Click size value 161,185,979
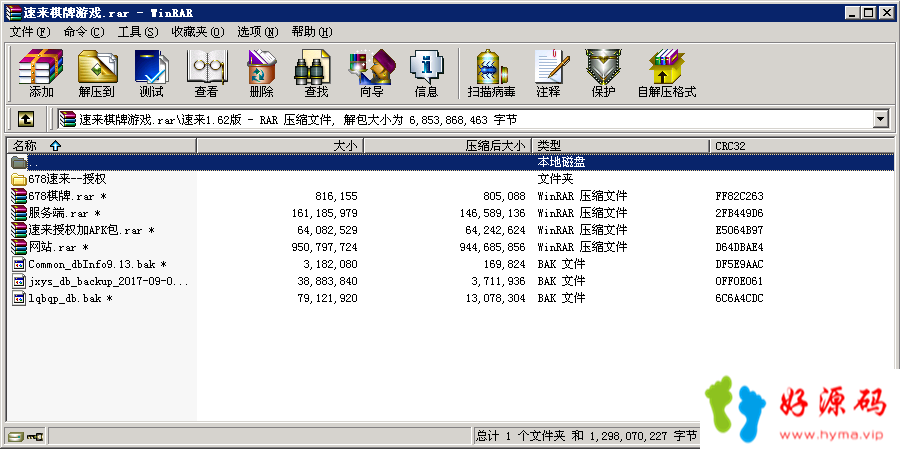This screenshot has height=449, width=900. pos(325,214)
